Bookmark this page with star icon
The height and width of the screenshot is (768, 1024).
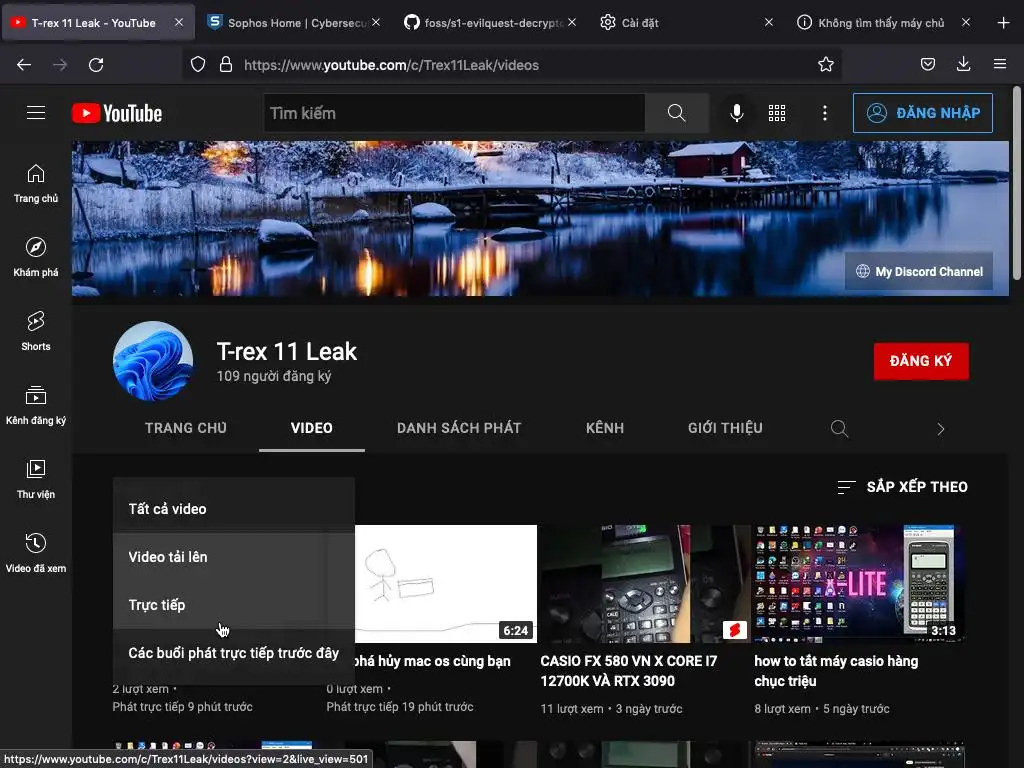(x=825, y=65)
